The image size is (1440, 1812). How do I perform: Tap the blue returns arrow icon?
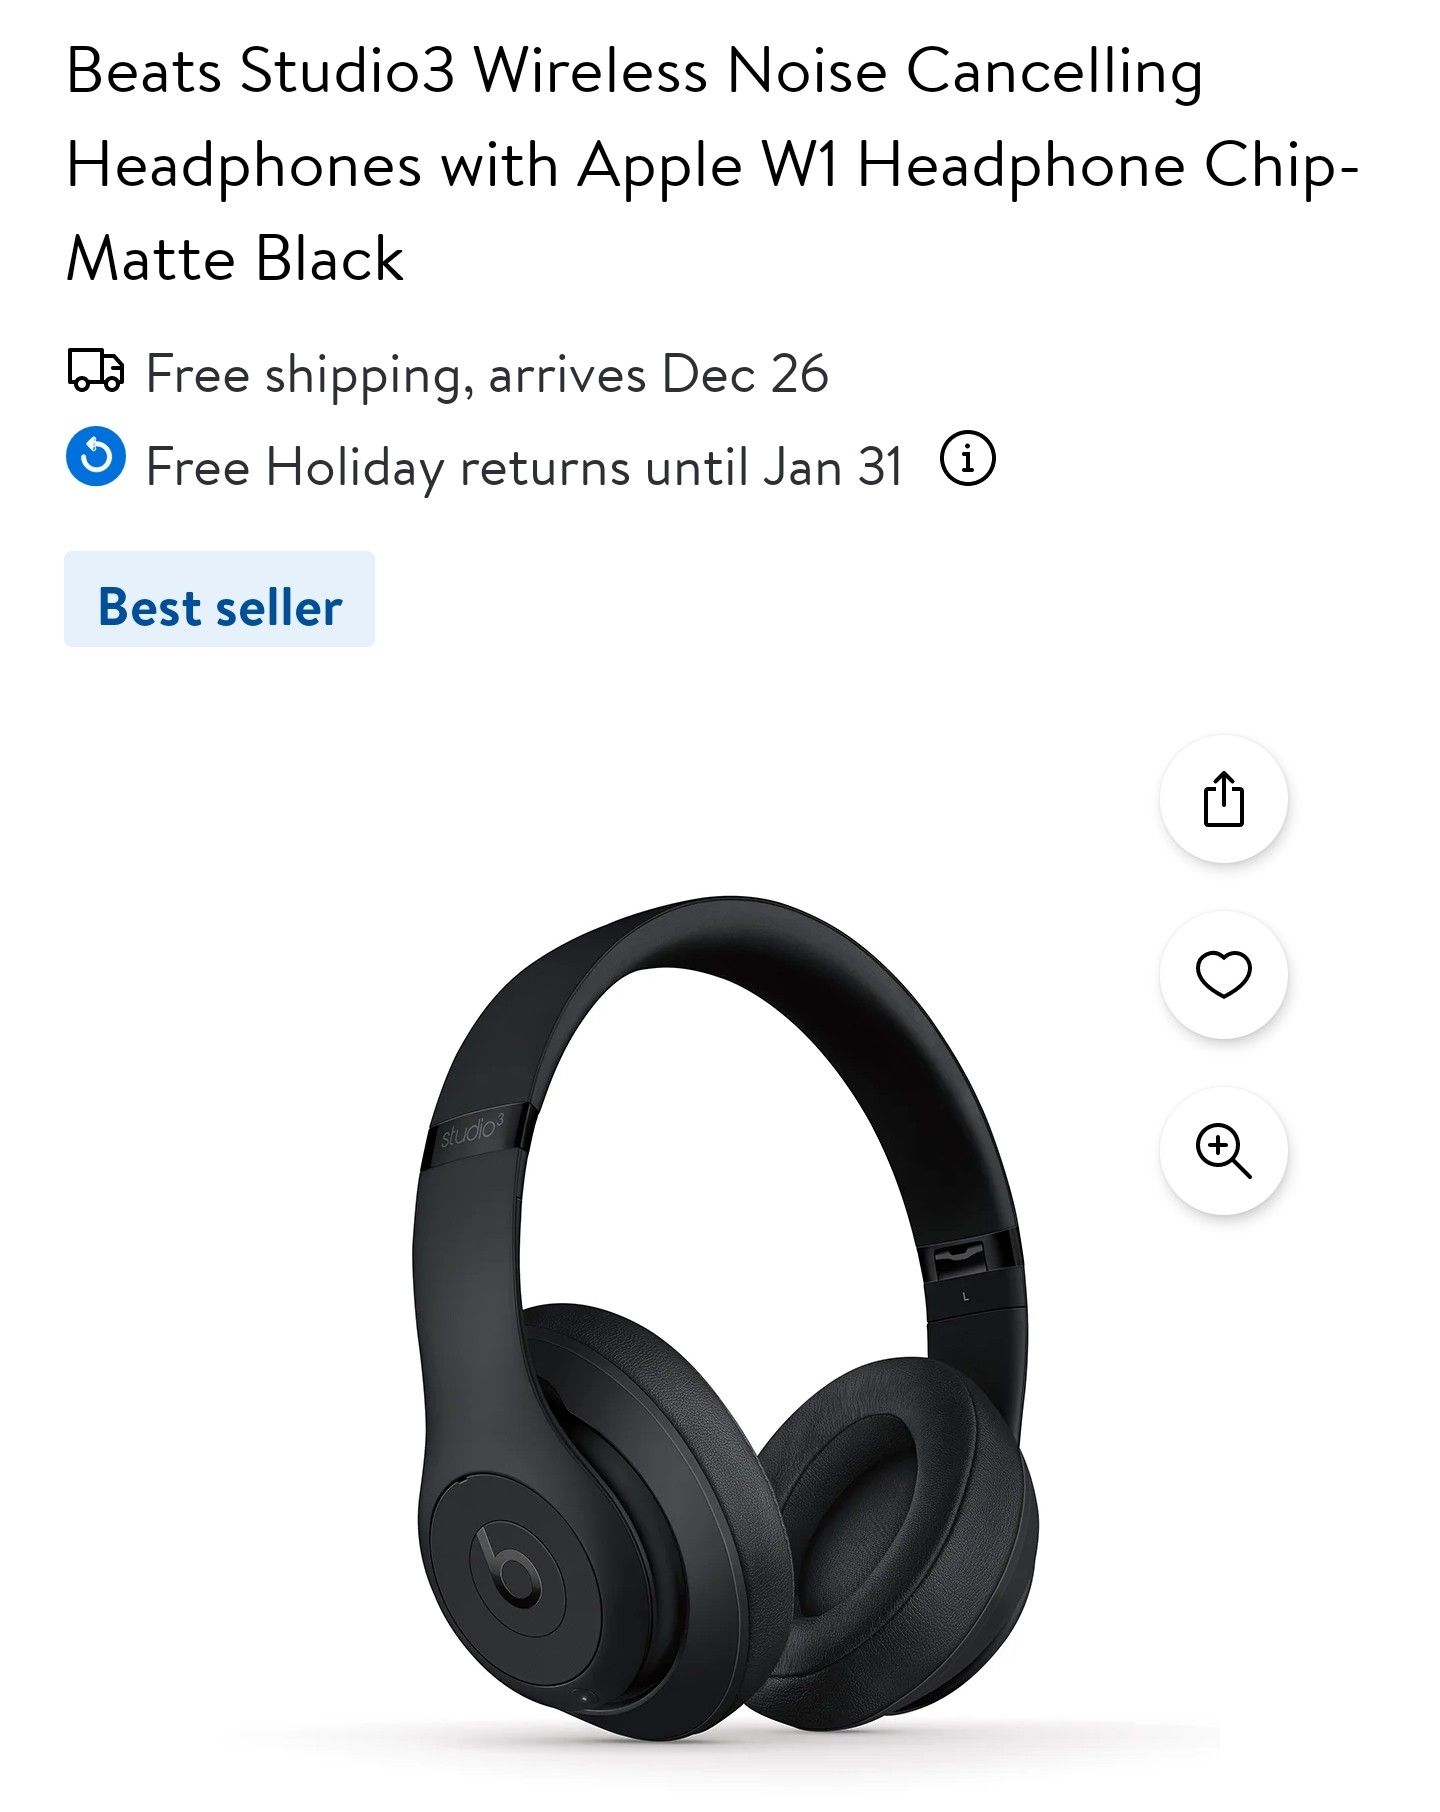(x=96, y=457)
